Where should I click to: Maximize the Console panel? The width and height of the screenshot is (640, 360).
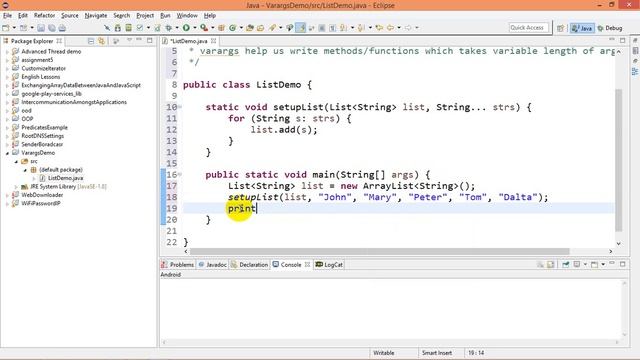[x=622, y=264]
